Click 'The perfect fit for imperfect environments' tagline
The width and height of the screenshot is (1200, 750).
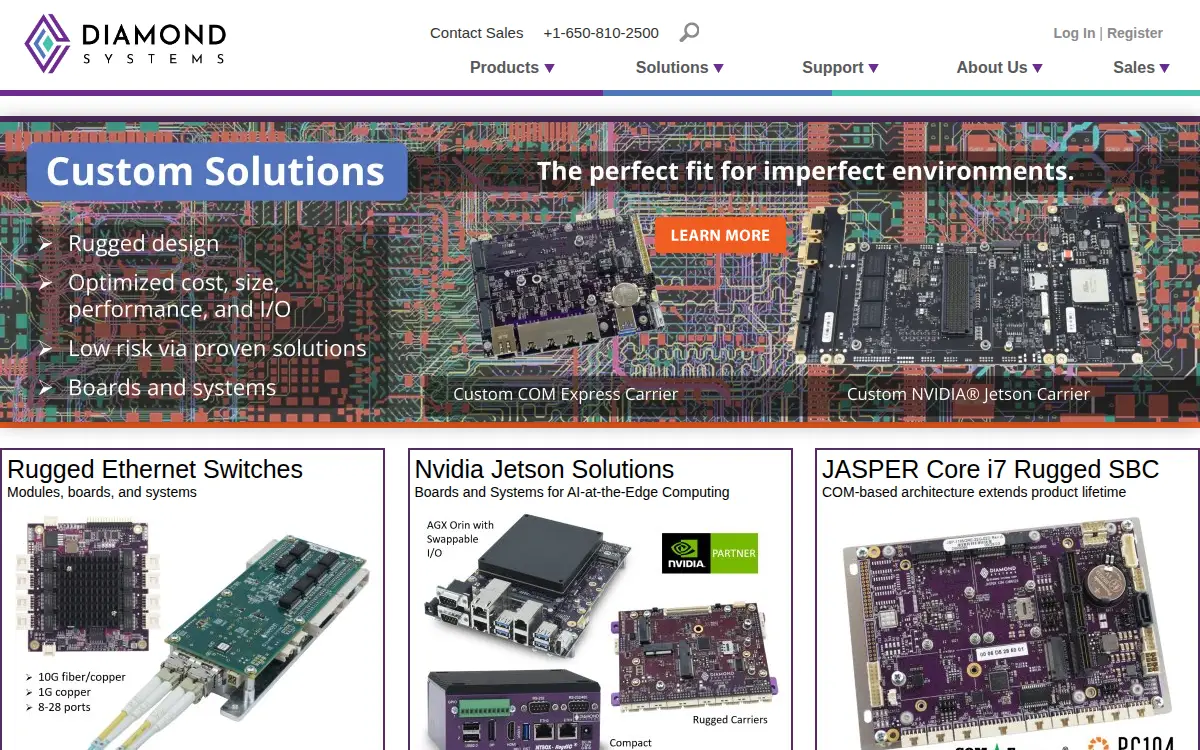click(805, 171)
